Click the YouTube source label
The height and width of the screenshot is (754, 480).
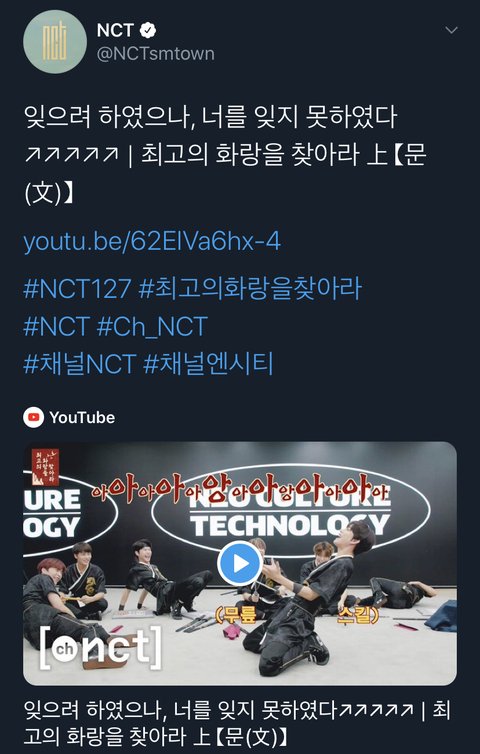click(82, 417)
